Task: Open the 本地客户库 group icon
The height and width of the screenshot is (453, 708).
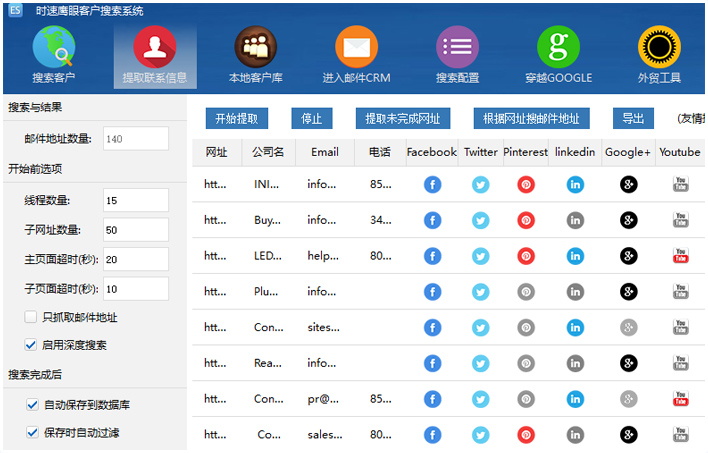Action: [255, 47]
